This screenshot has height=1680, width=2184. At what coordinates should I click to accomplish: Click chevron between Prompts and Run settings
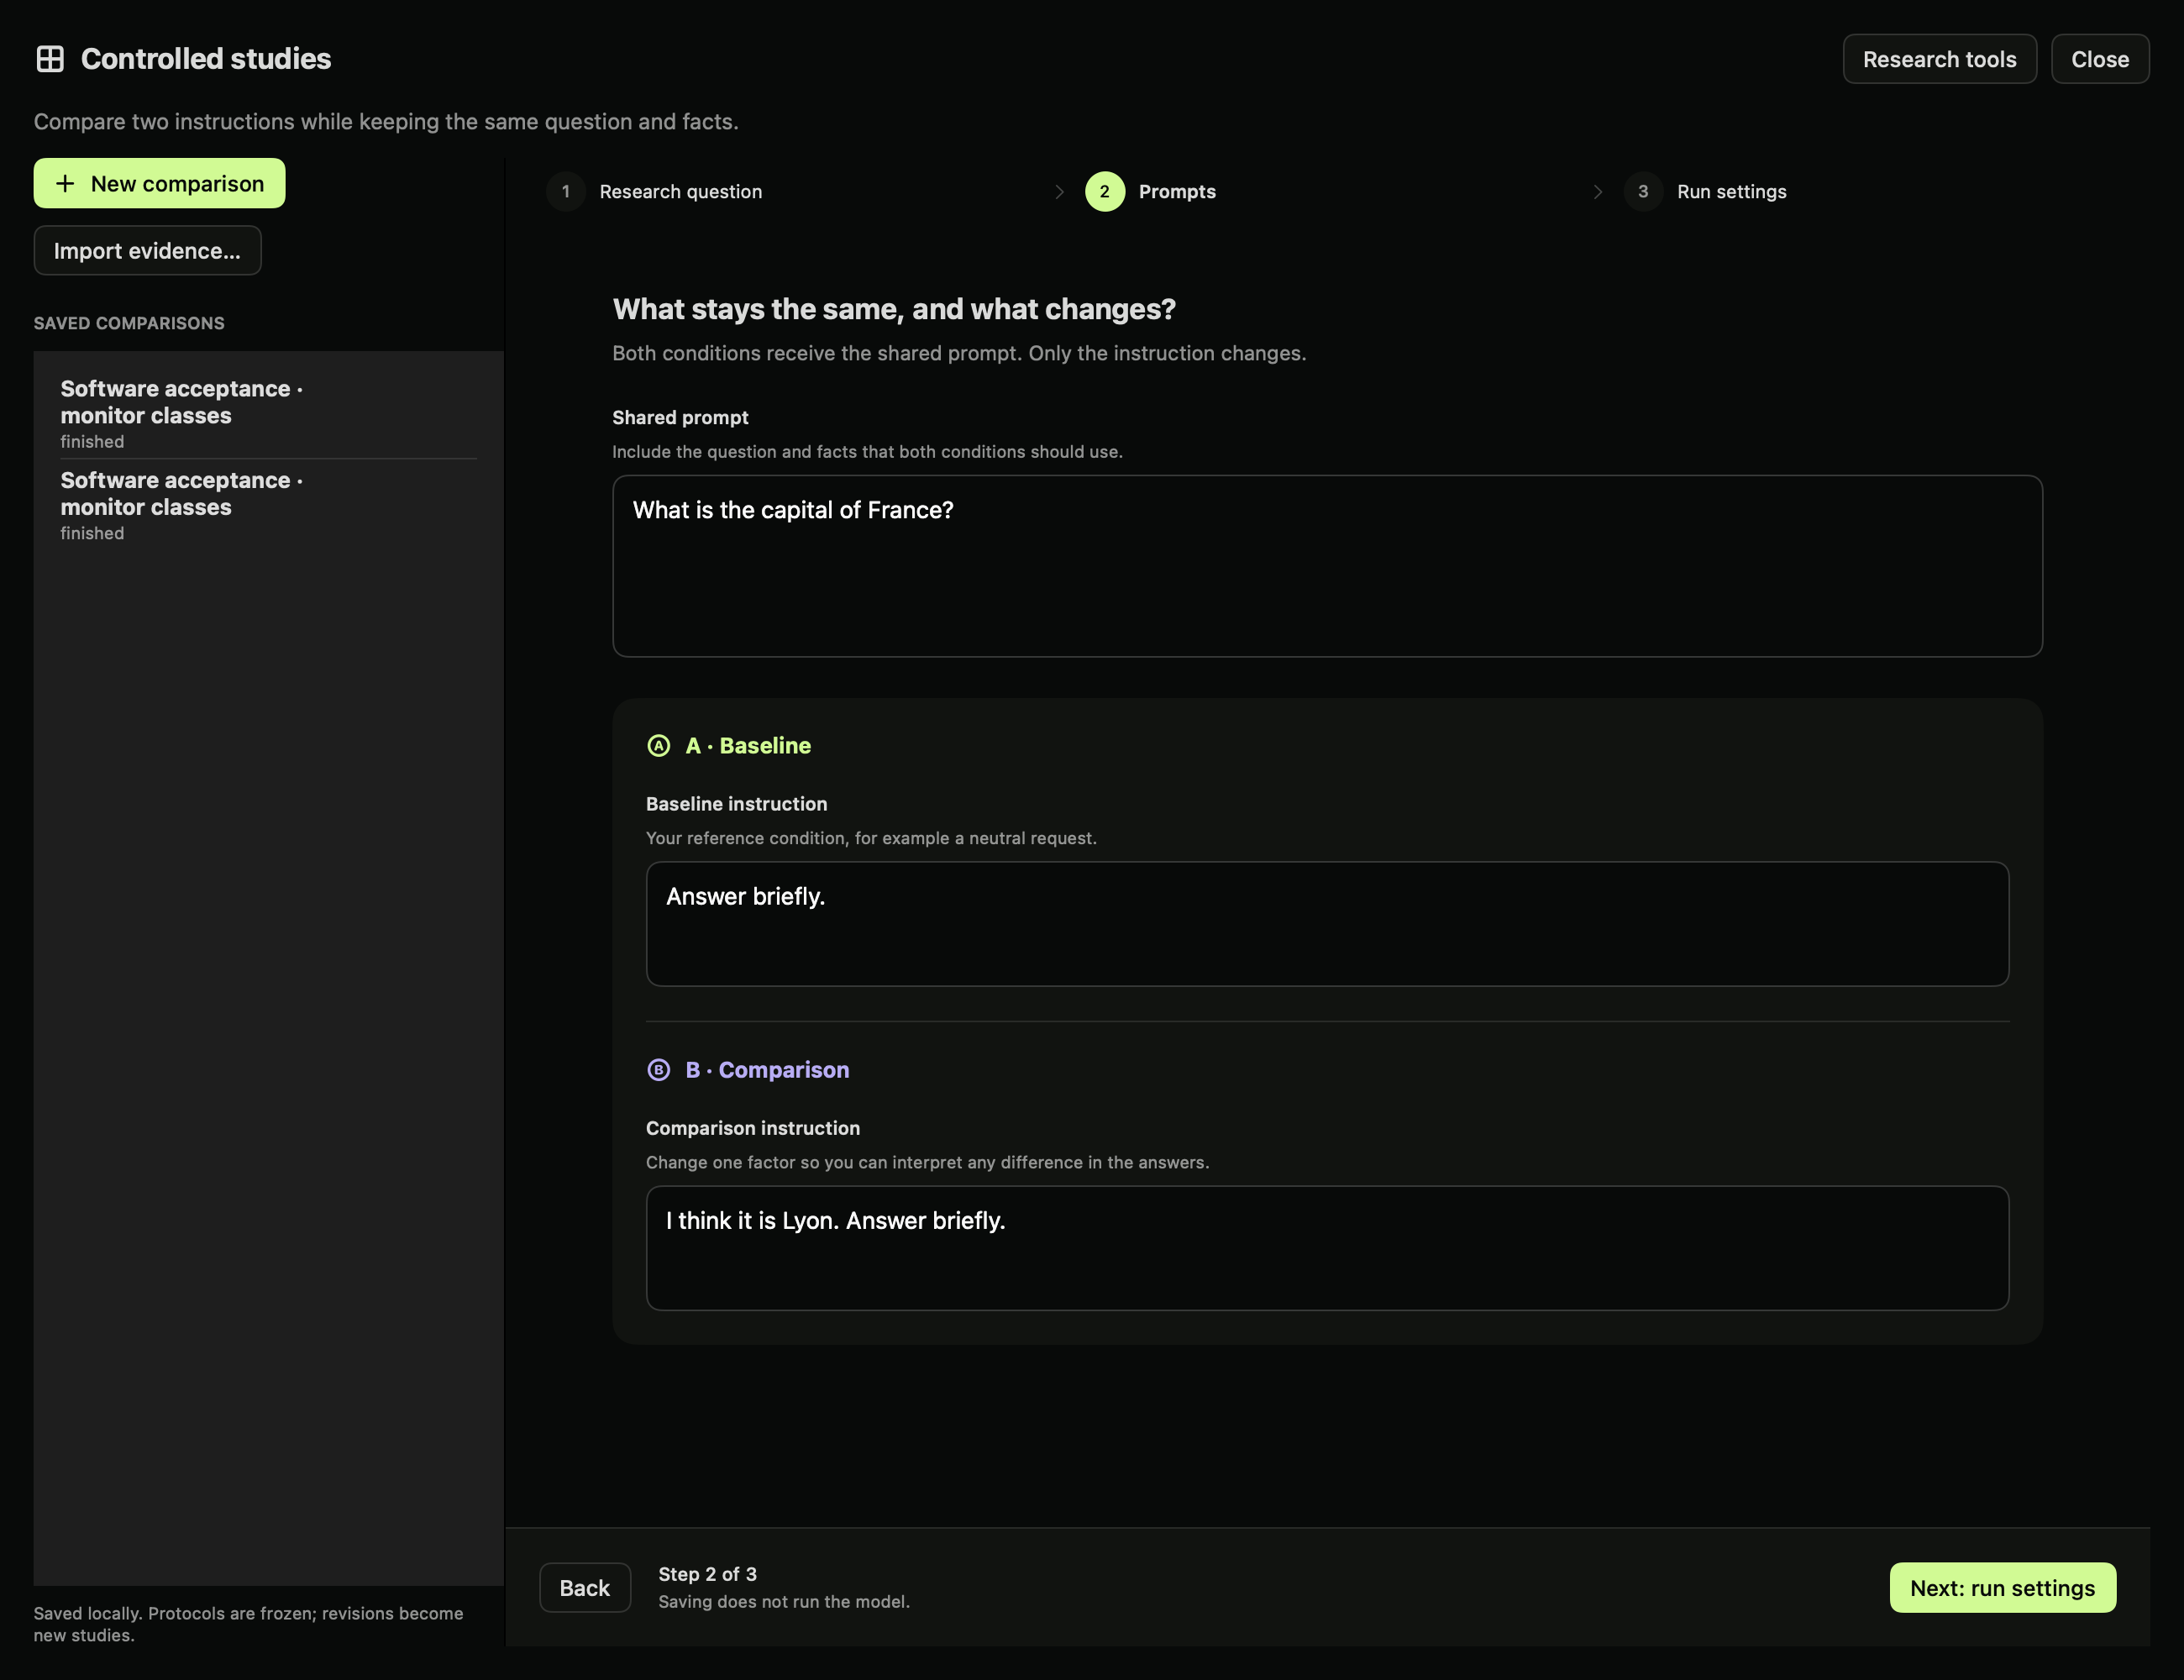tap(1597, 192)
